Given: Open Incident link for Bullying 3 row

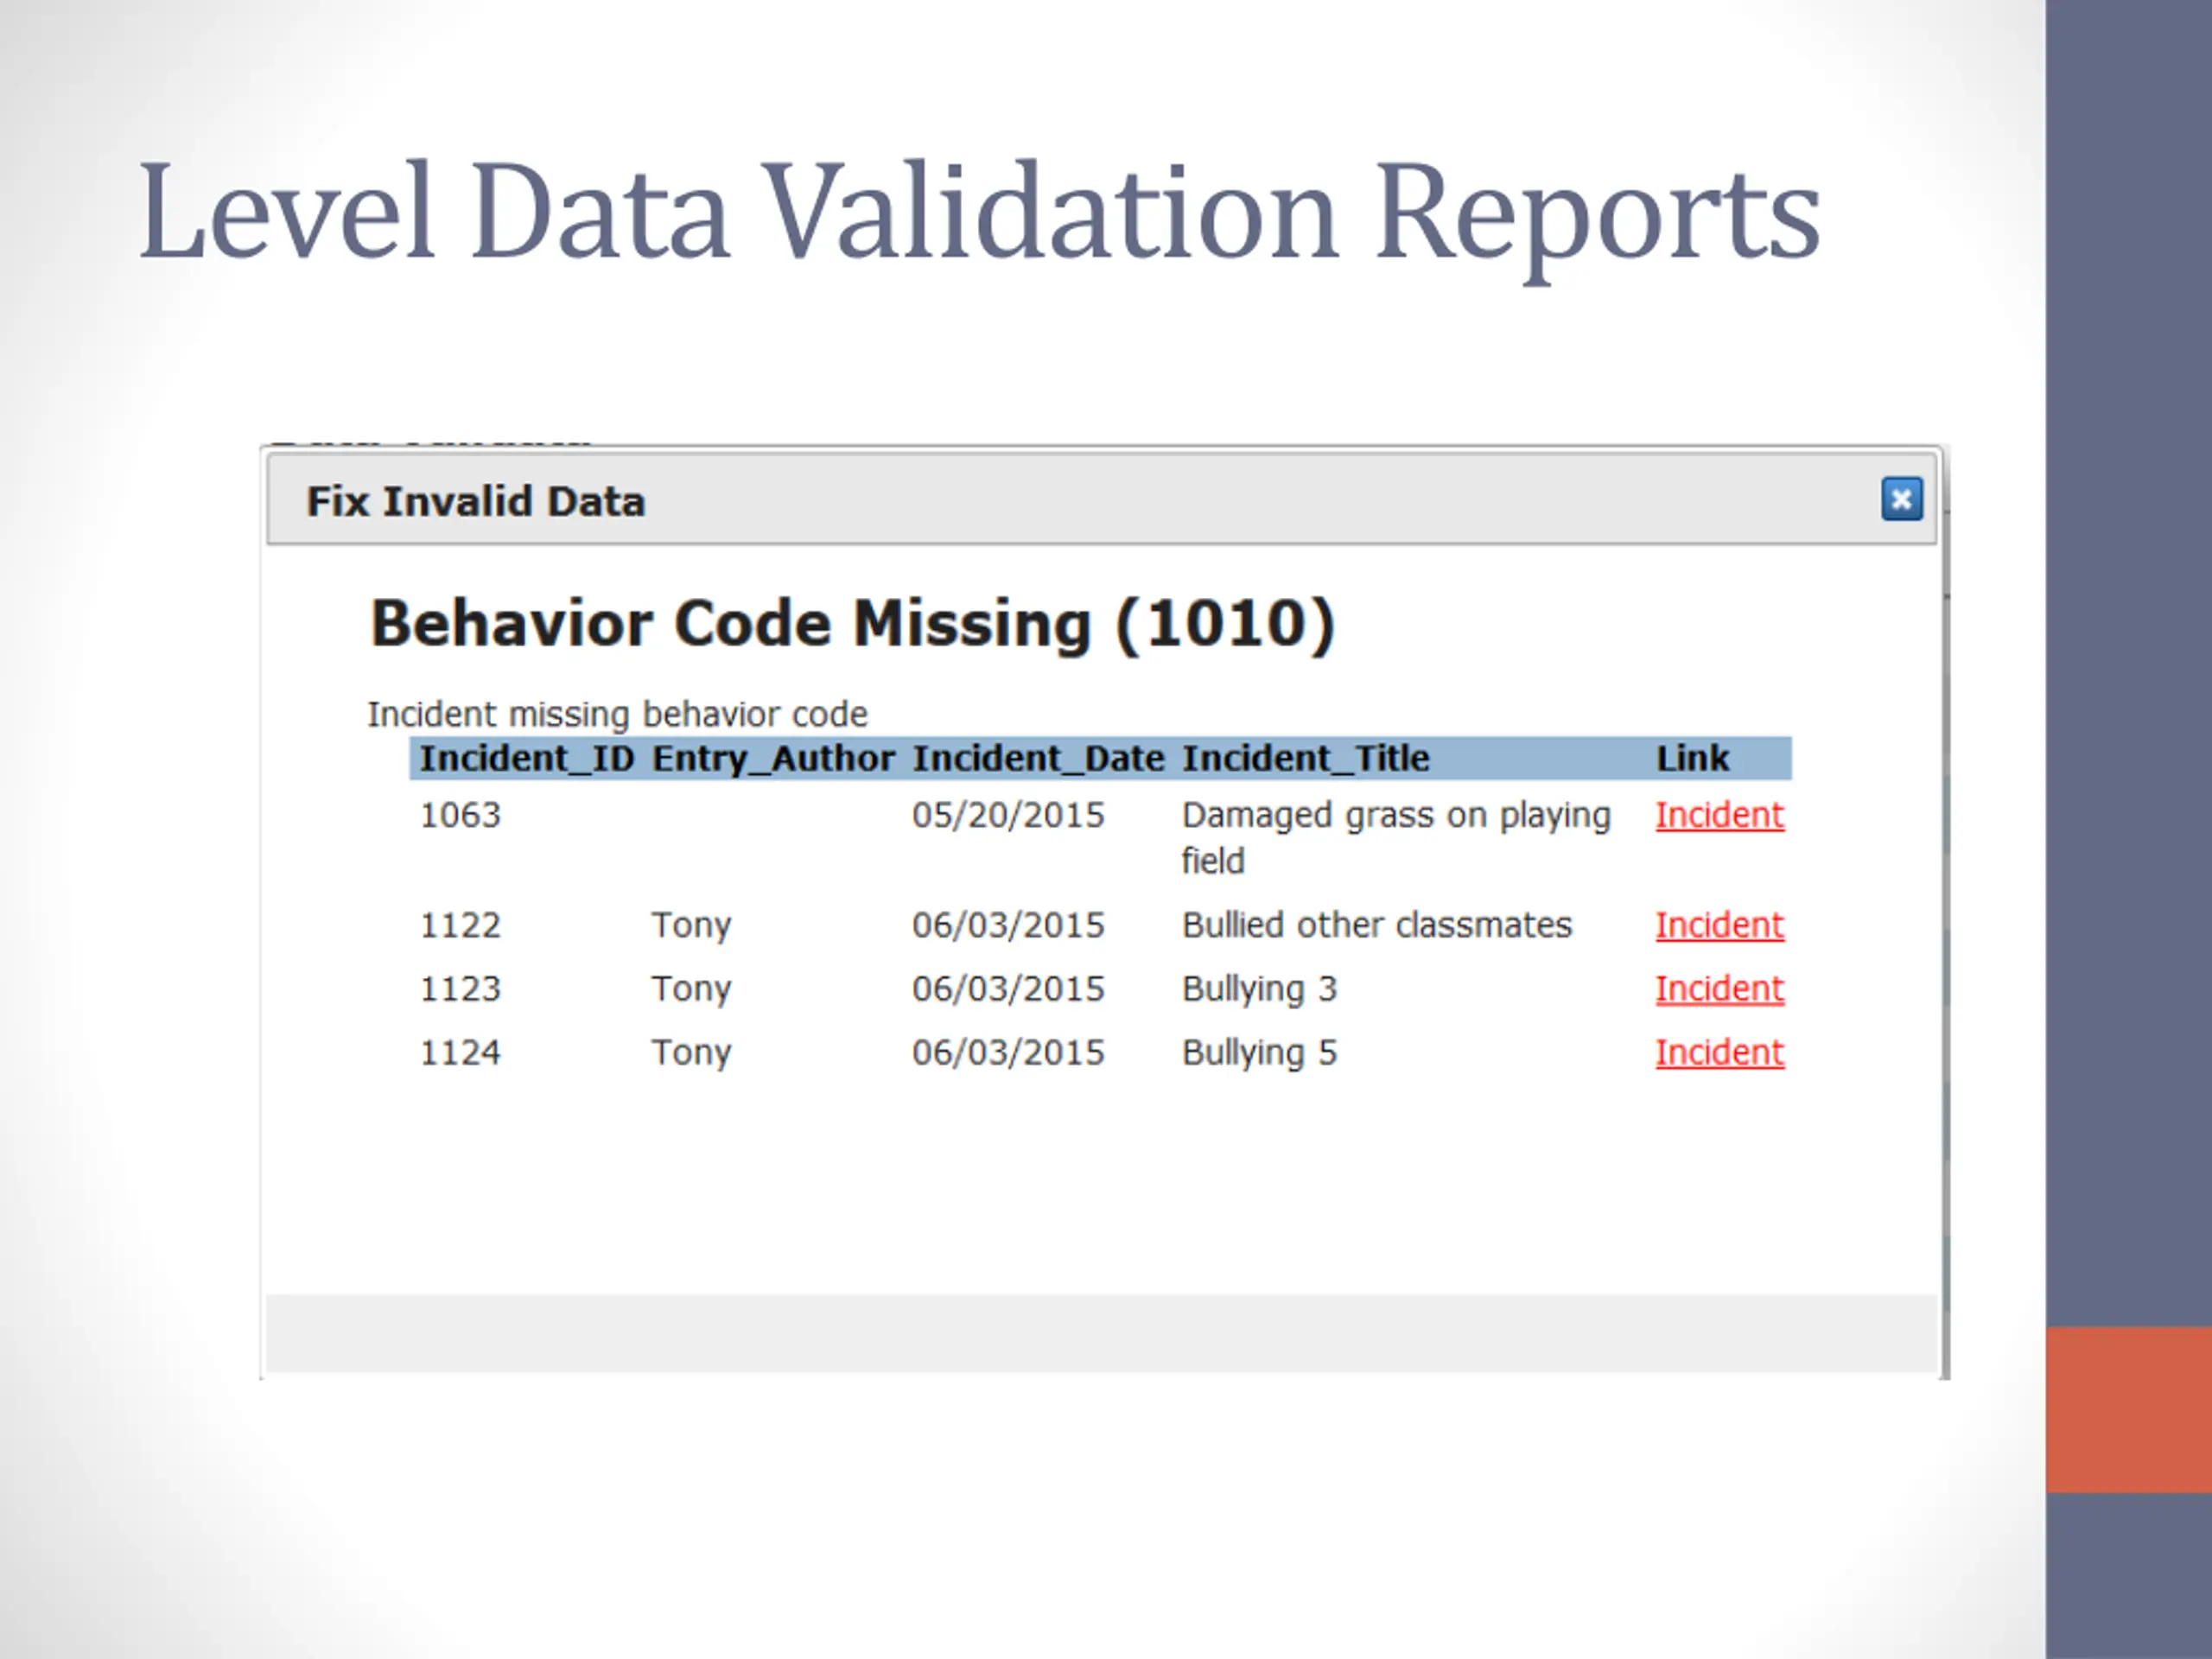Looking at the screenshot, I should click(x=1719, y=989).
